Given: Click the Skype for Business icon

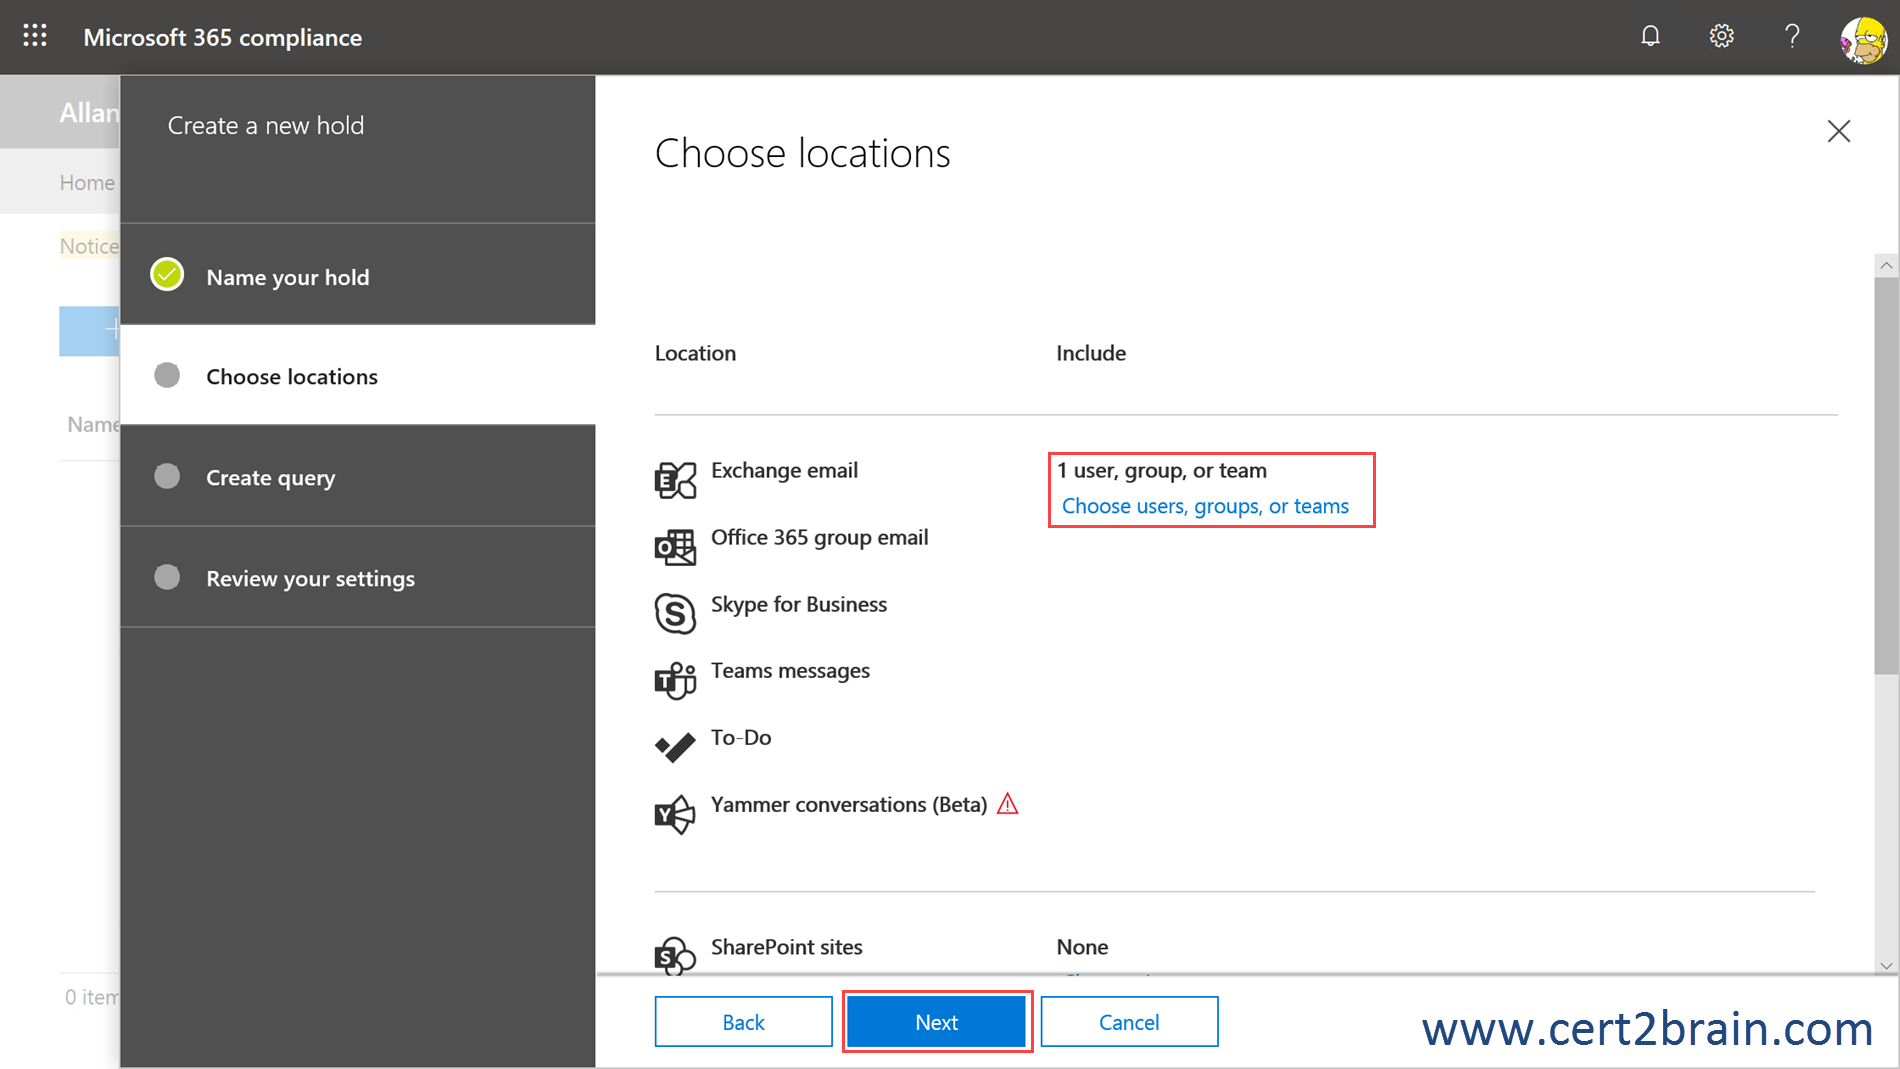Looking at the screenshot, I should click(x=675, y=613).
